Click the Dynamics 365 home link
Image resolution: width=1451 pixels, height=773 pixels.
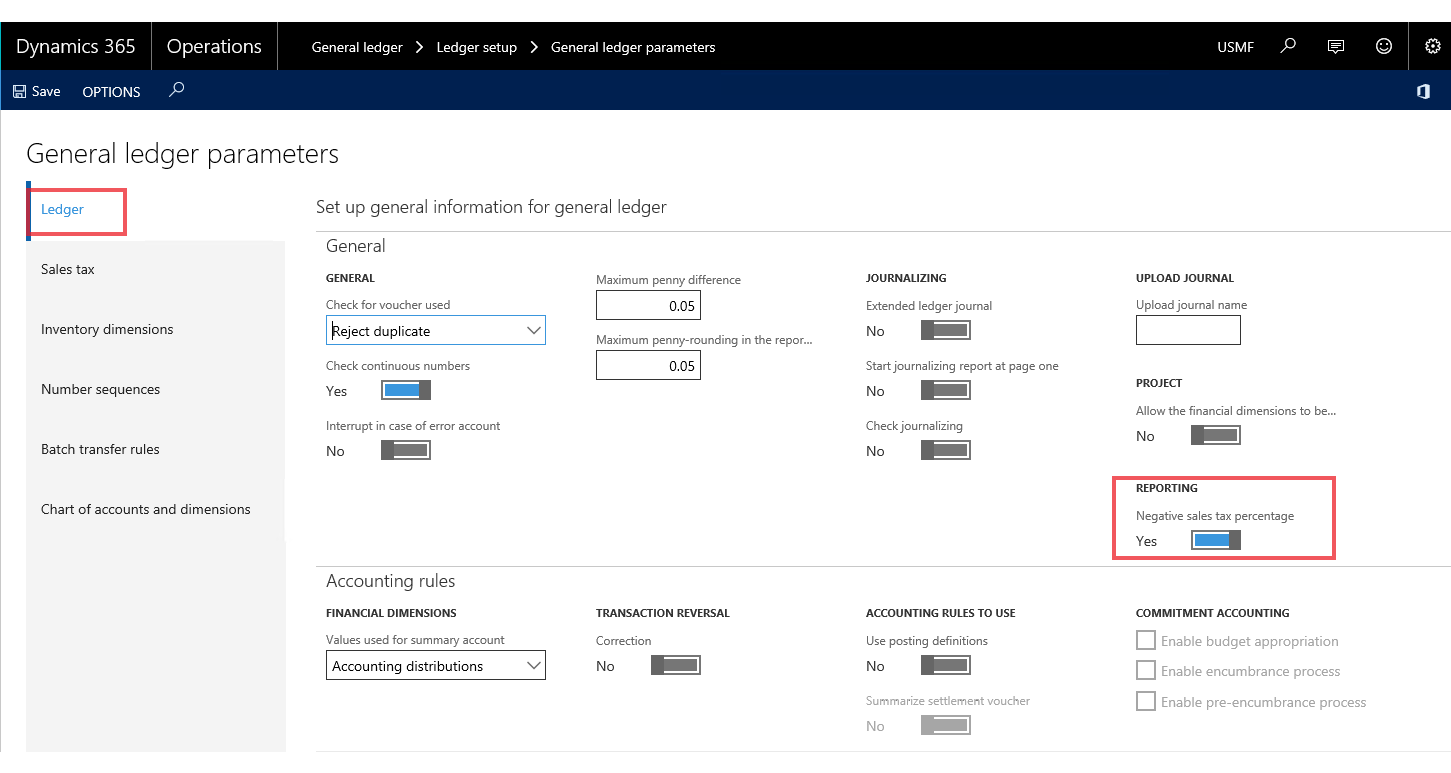(76, 47)
